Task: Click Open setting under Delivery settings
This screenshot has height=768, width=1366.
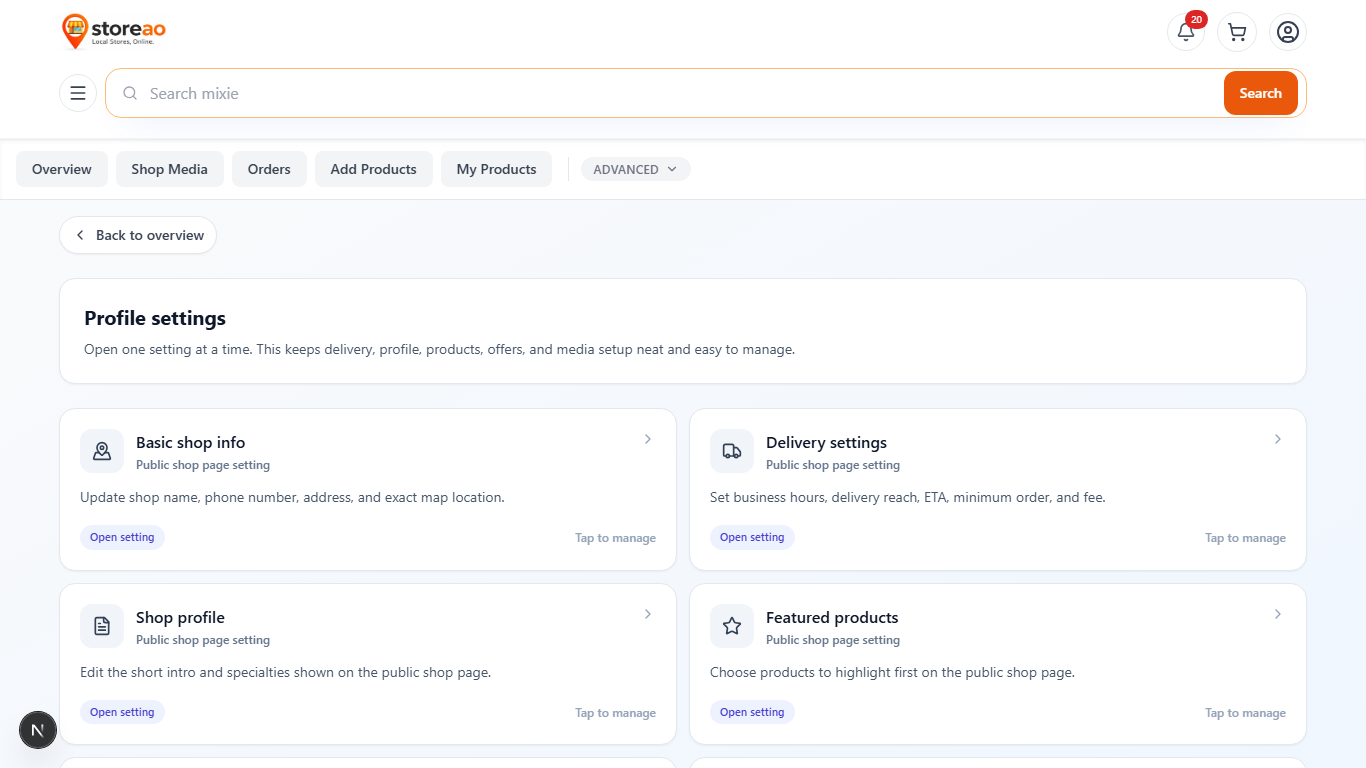Action: [752, 537]
